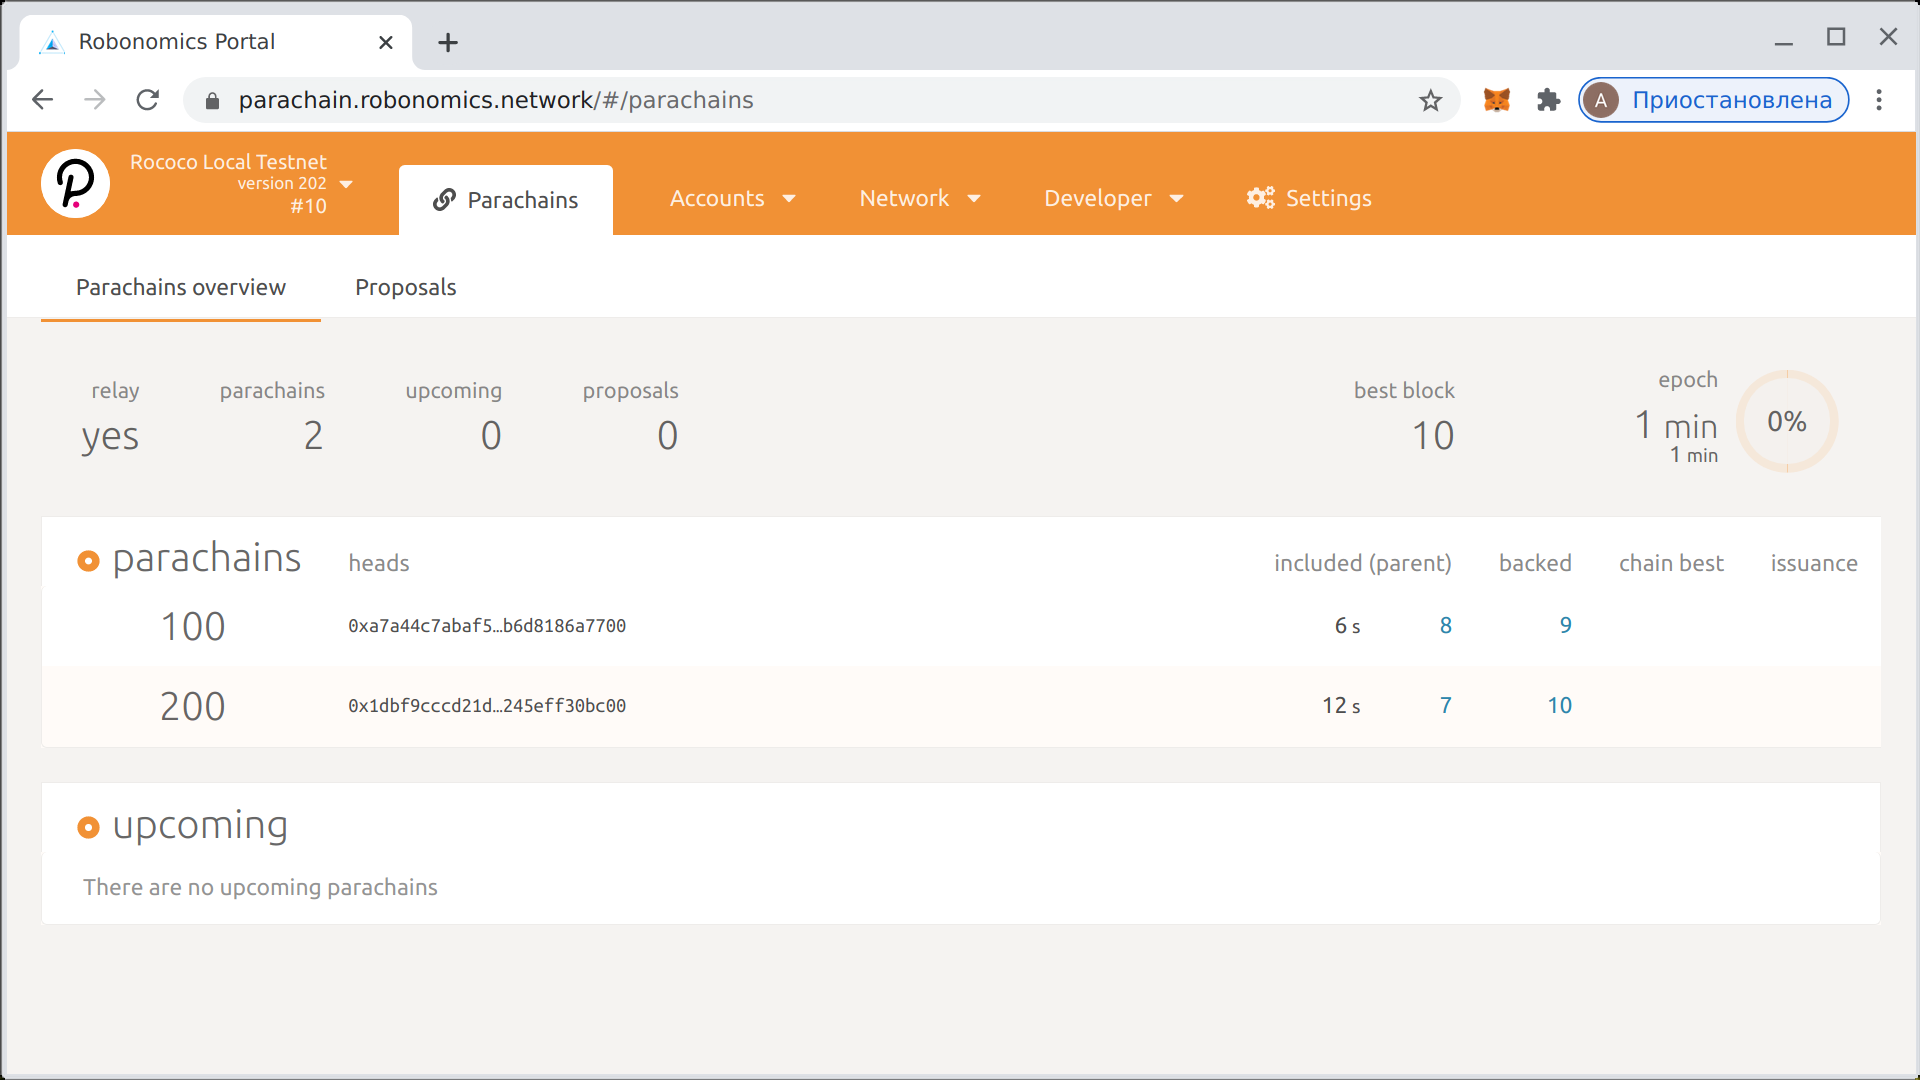1920x1080 pixels.
Task: Select the Parachains main tab
Action: [506, 200]
